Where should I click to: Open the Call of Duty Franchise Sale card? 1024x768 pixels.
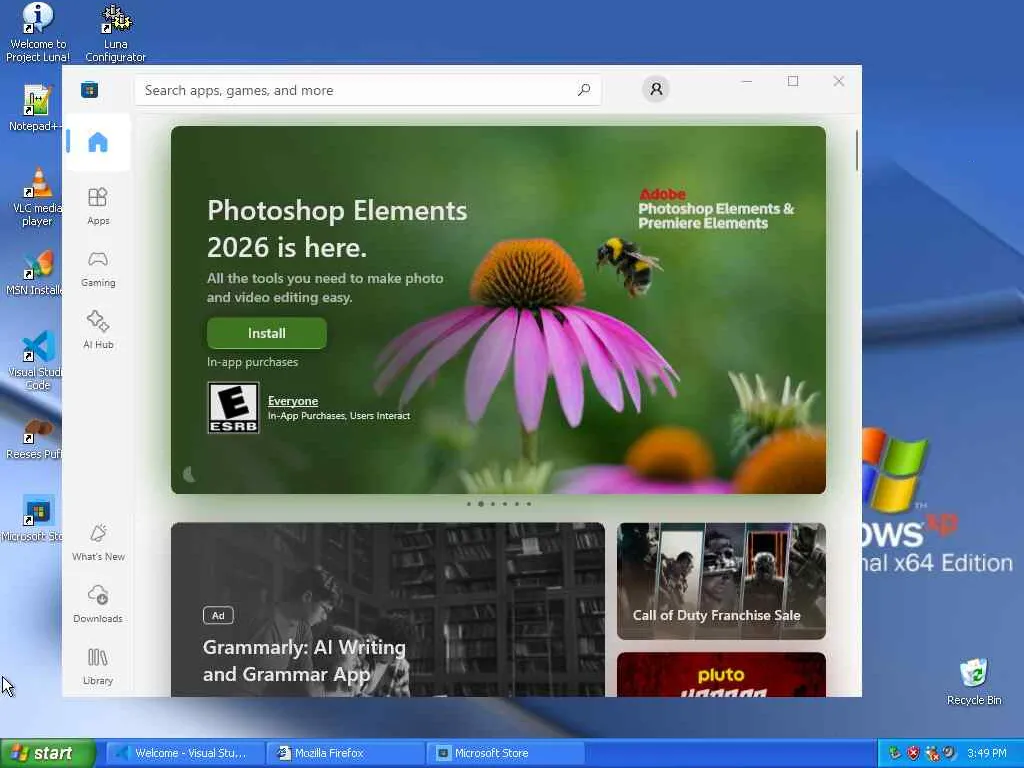pyautogui.click(x=721, y=581)
